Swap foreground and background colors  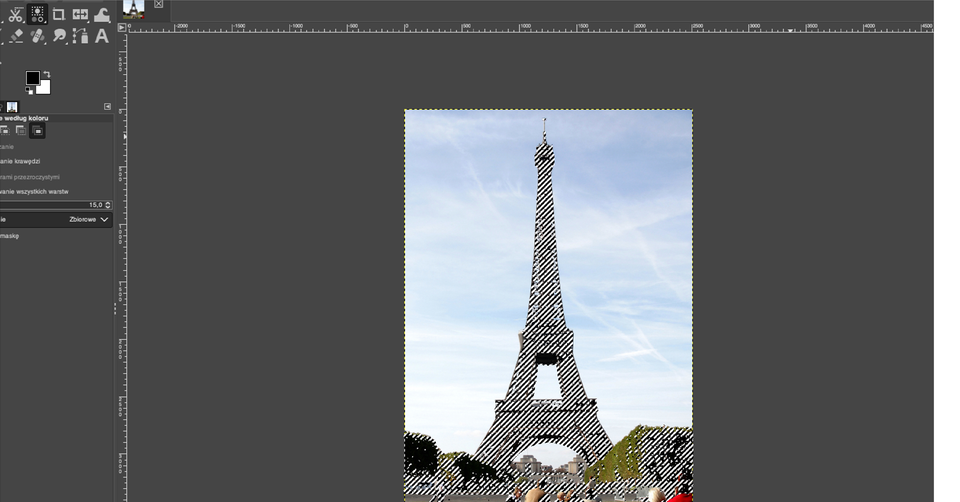pos(47,73)
